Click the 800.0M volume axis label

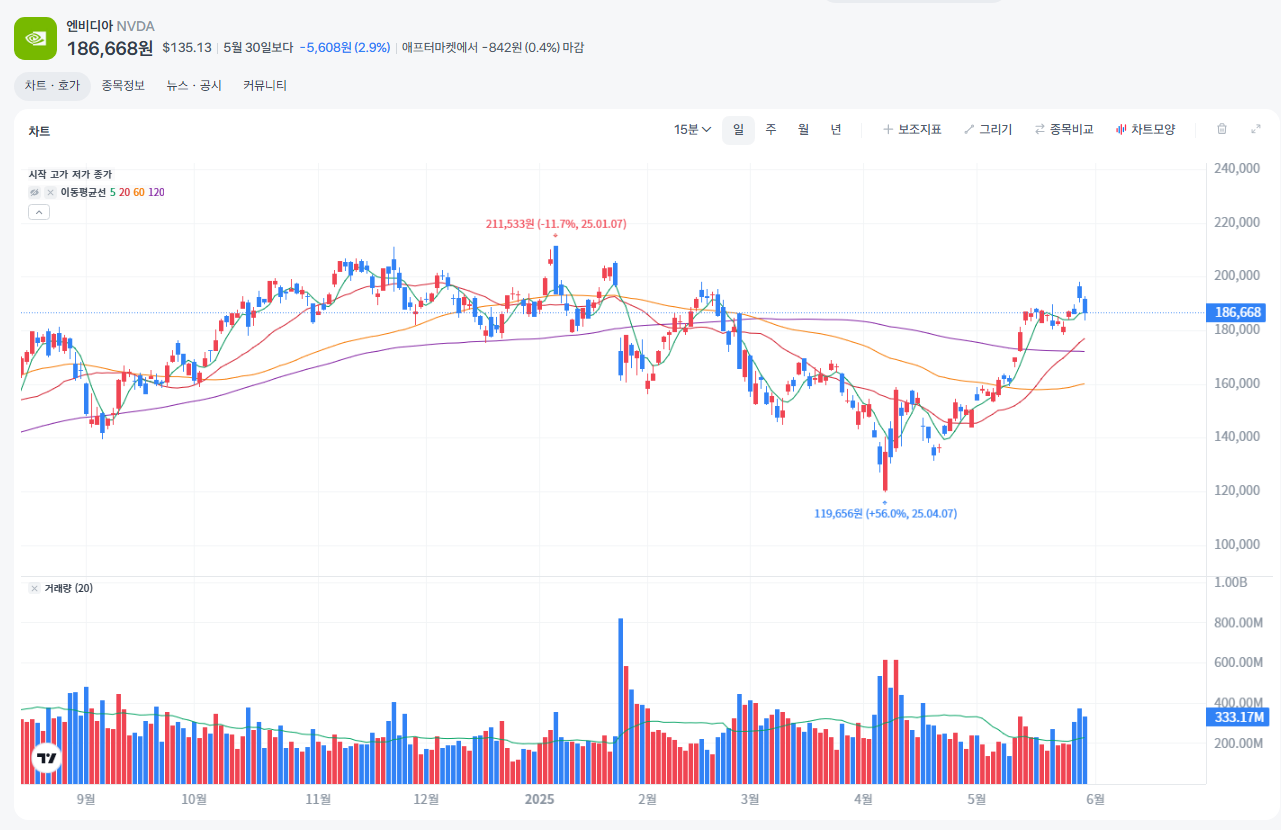click(1238, 623)
